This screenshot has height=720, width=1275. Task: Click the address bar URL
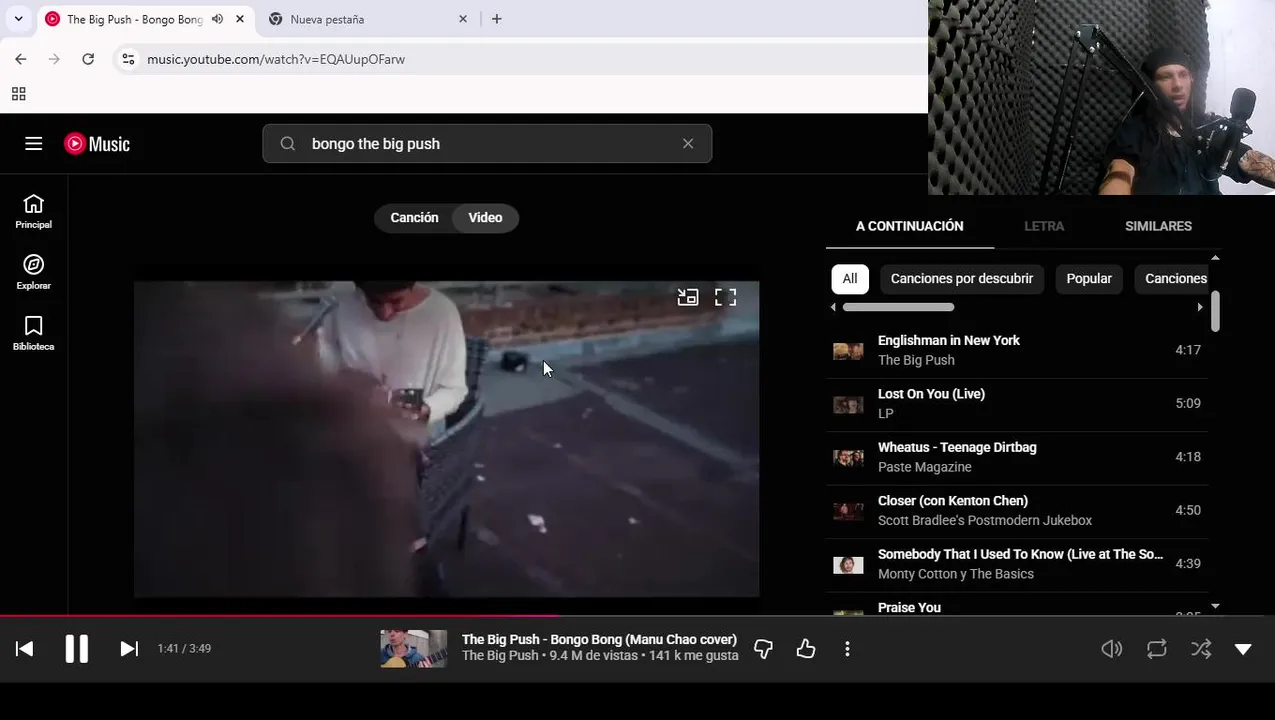276,59
